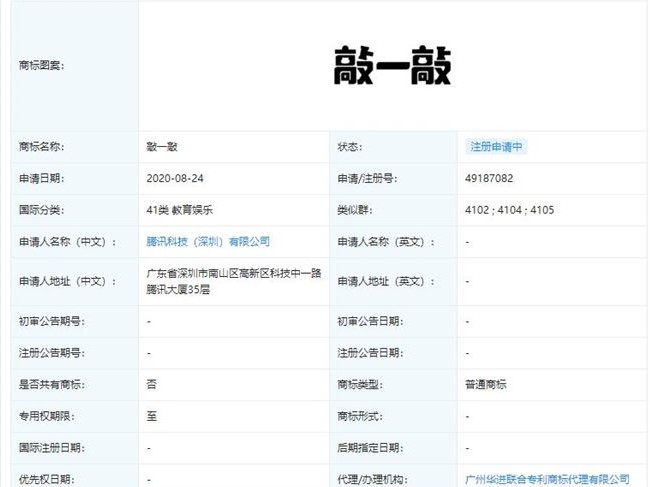The image size is (650, 487).
Task: Click the 至 value for 专用权期限
Action: click(151, 416)
